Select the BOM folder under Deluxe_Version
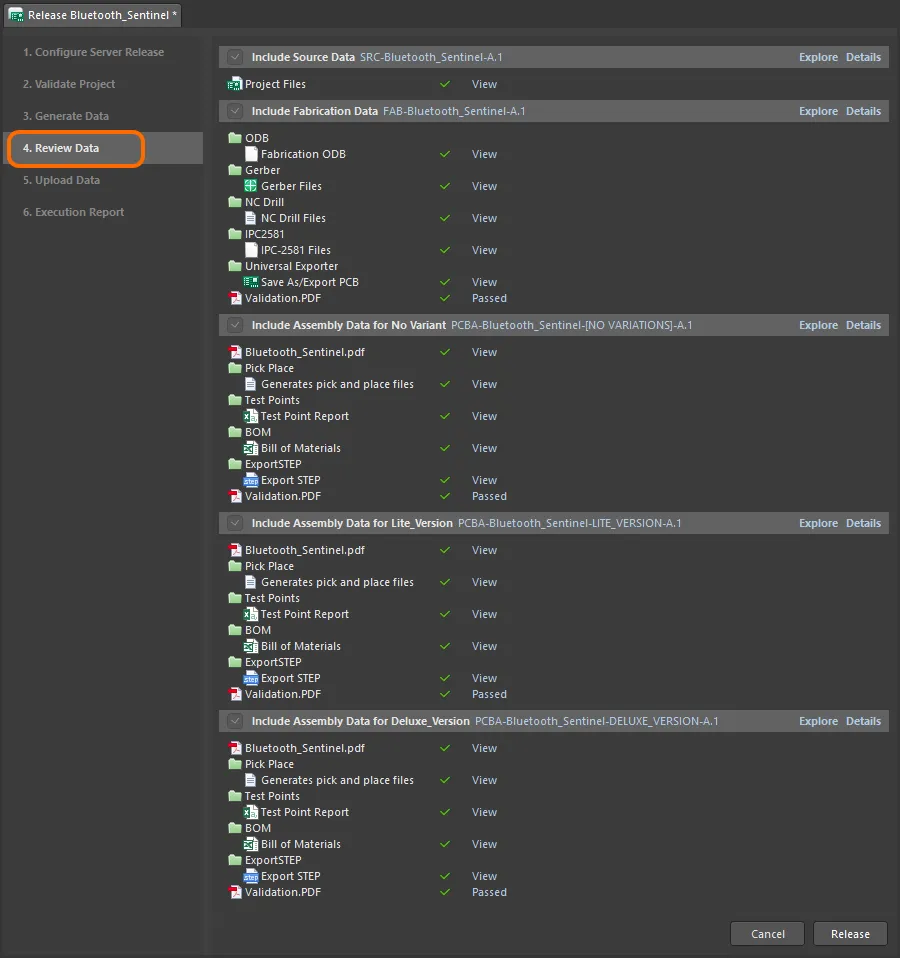Screen dimensions: 900x958 click(235, 829)
